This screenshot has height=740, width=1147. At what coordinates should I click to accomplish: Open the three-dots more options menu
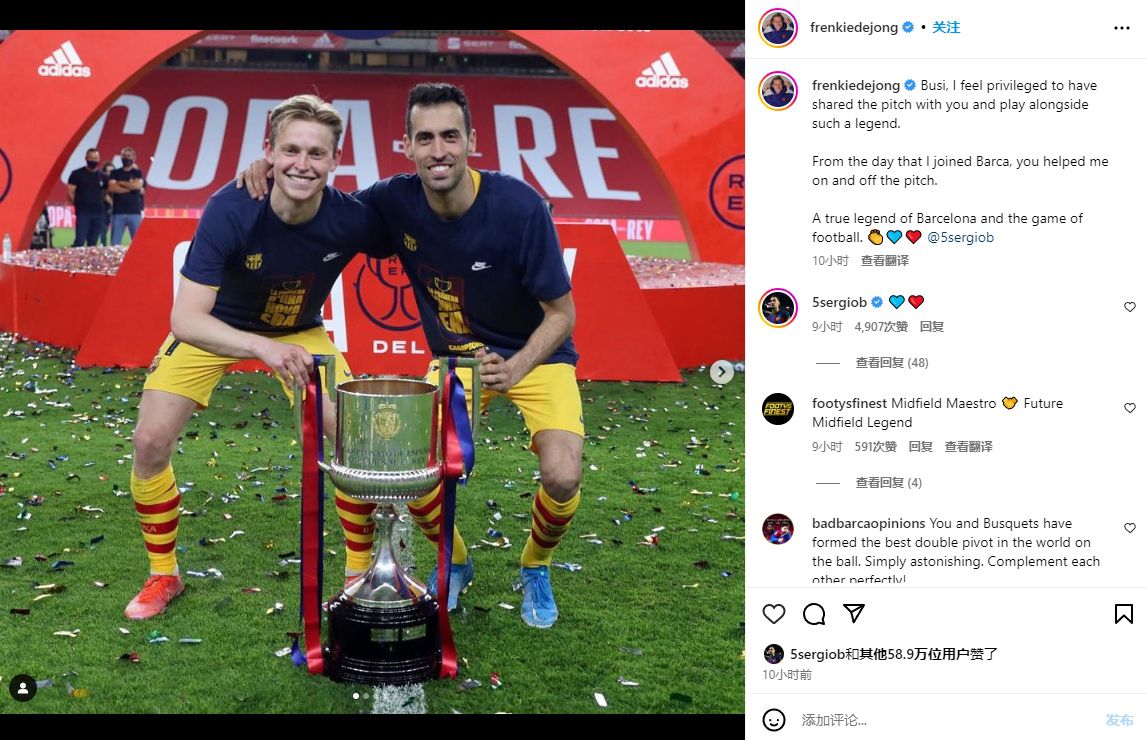coord(1121,28)
